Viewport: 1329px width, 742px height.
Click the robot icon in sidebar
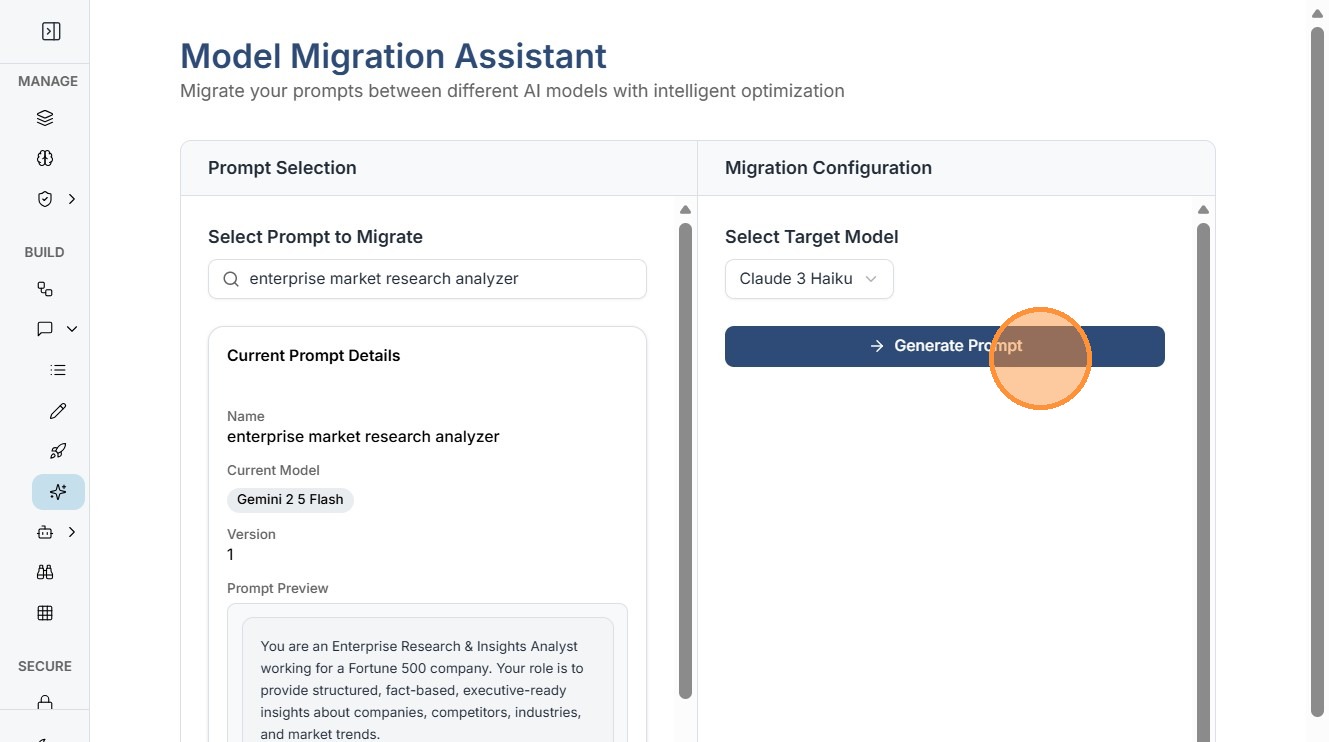coord(45,533)
